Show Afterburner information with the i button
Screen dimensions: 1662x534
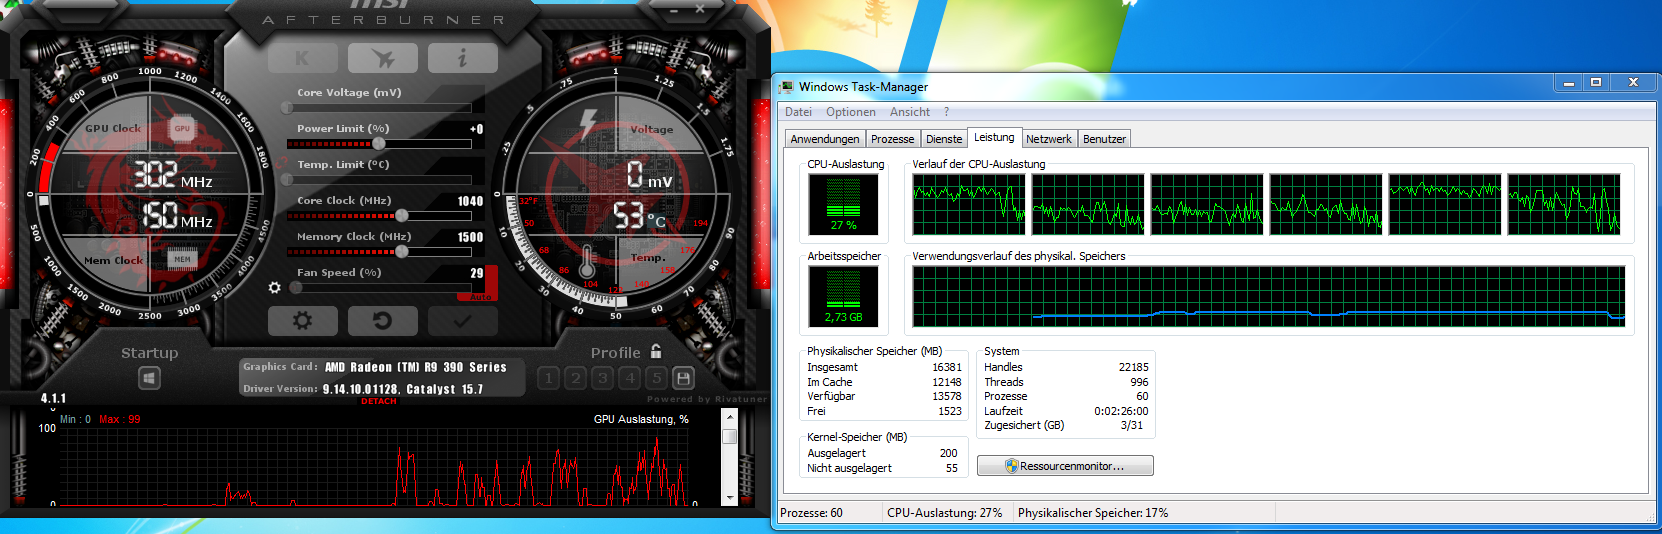point(462,58)
